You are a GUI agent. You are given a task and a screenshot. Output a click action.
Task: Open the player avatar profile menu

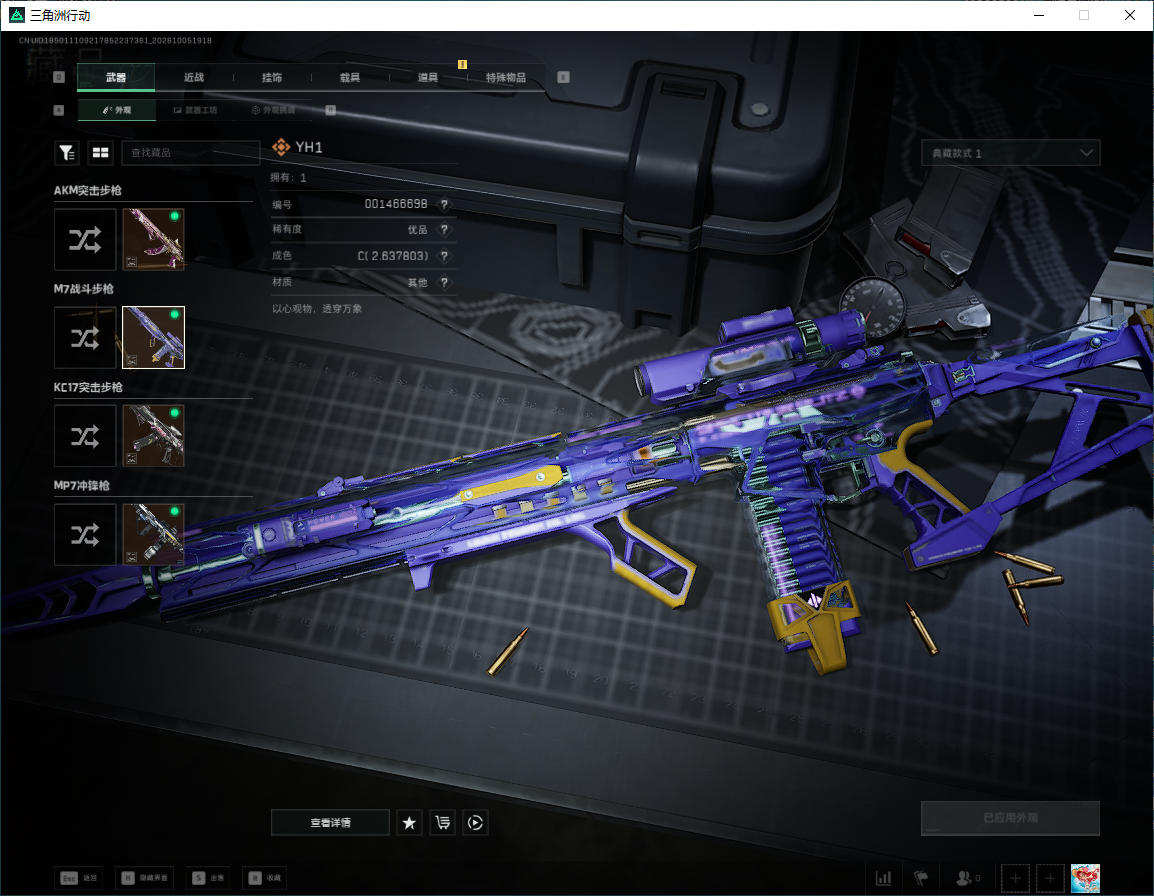pos(1085,878)
